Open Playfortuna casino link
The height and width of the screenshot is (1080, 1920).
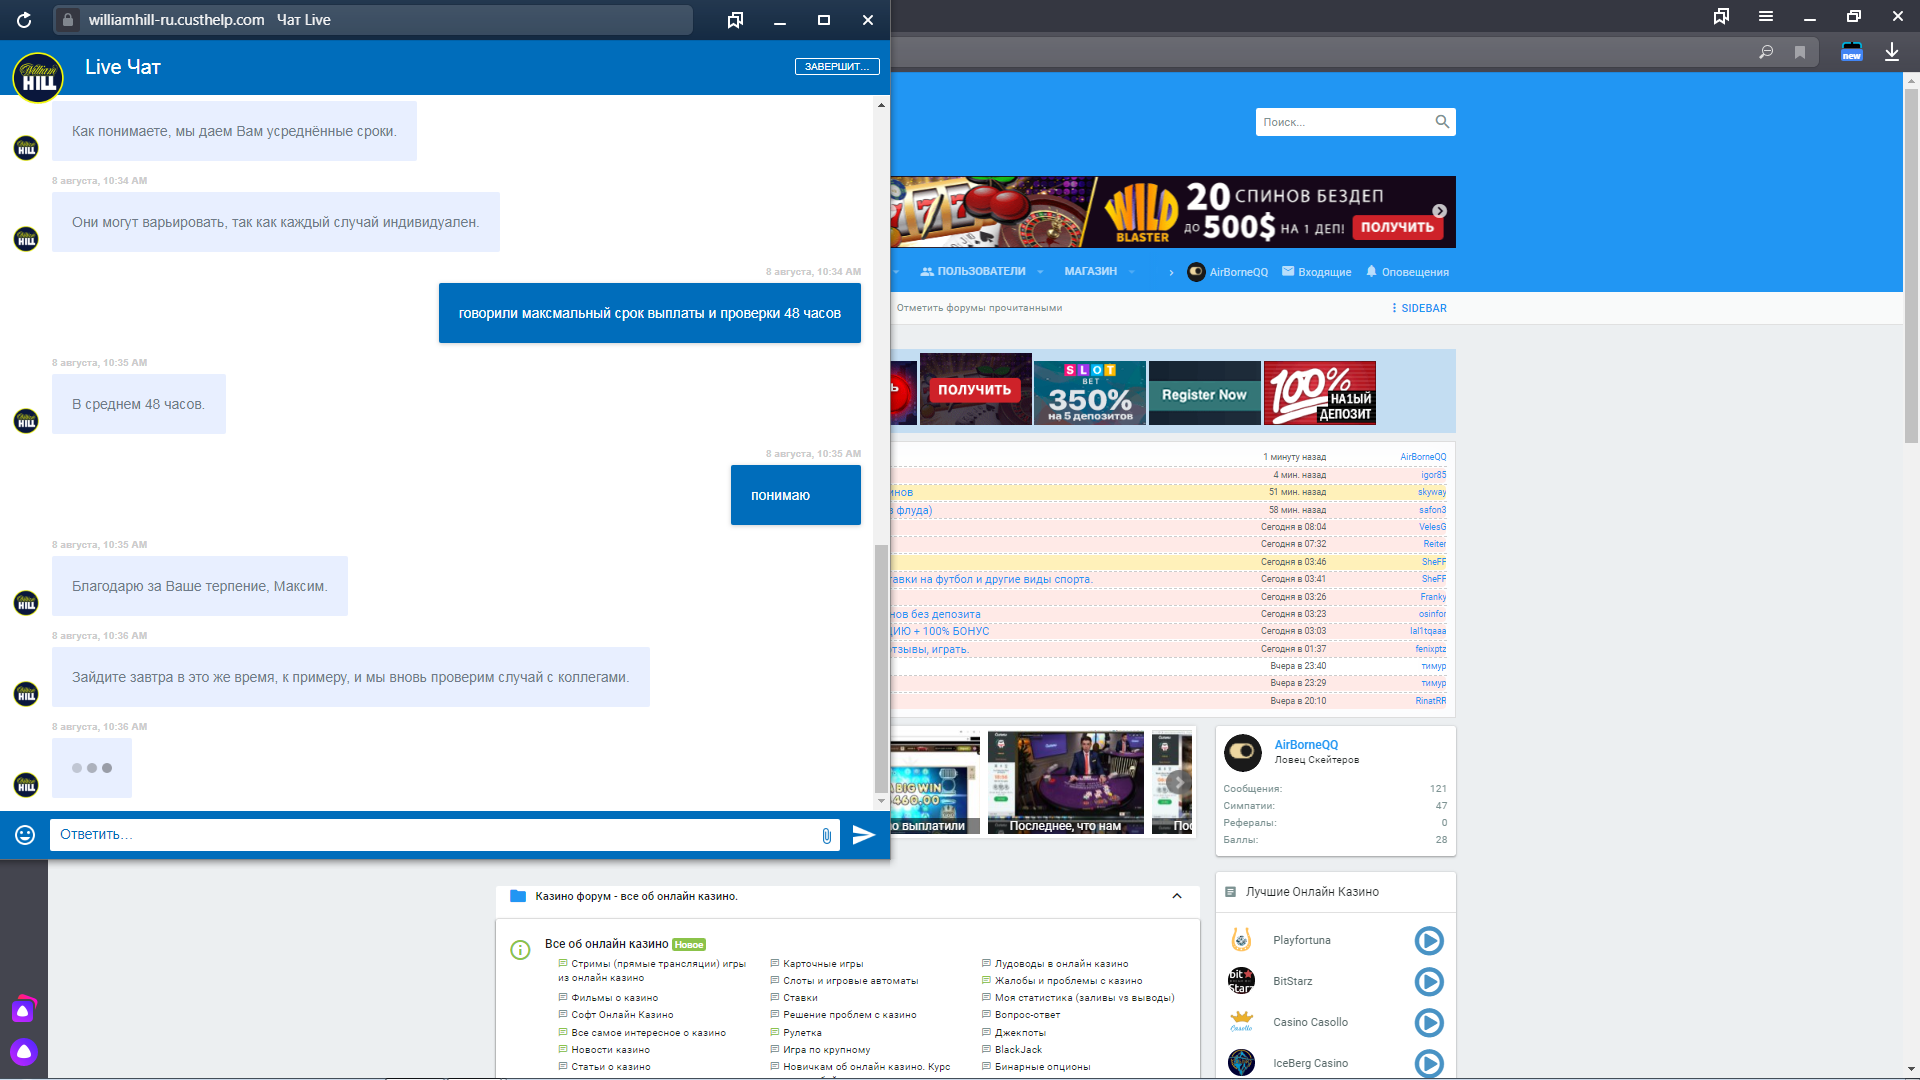click(1301, 940)
